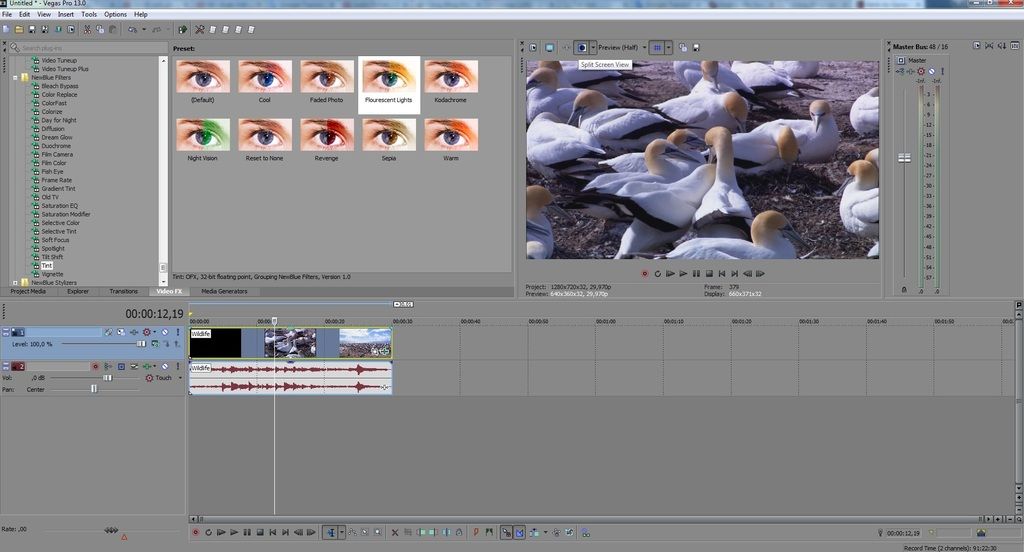Image resolution: width=1024 pixels, height=552 pixels.
Task: Open the Tools menu
Action: (89, 14)
